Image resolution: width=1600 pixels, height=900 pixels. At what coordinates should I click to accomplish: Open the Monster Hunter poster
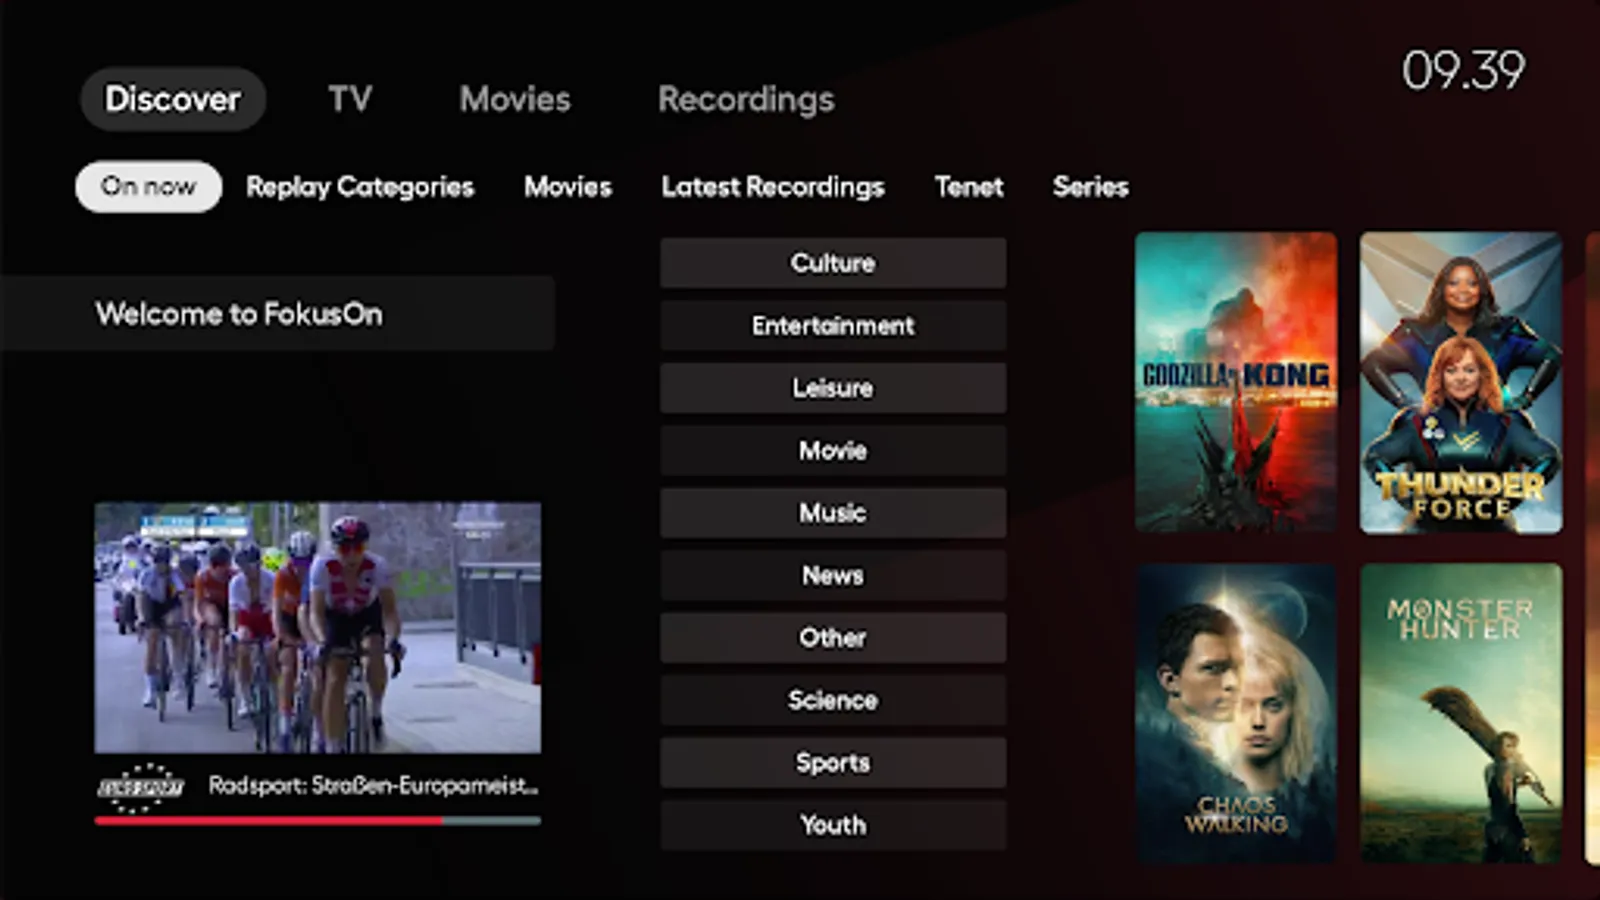pyautogui.click(x=1461, y=714)
